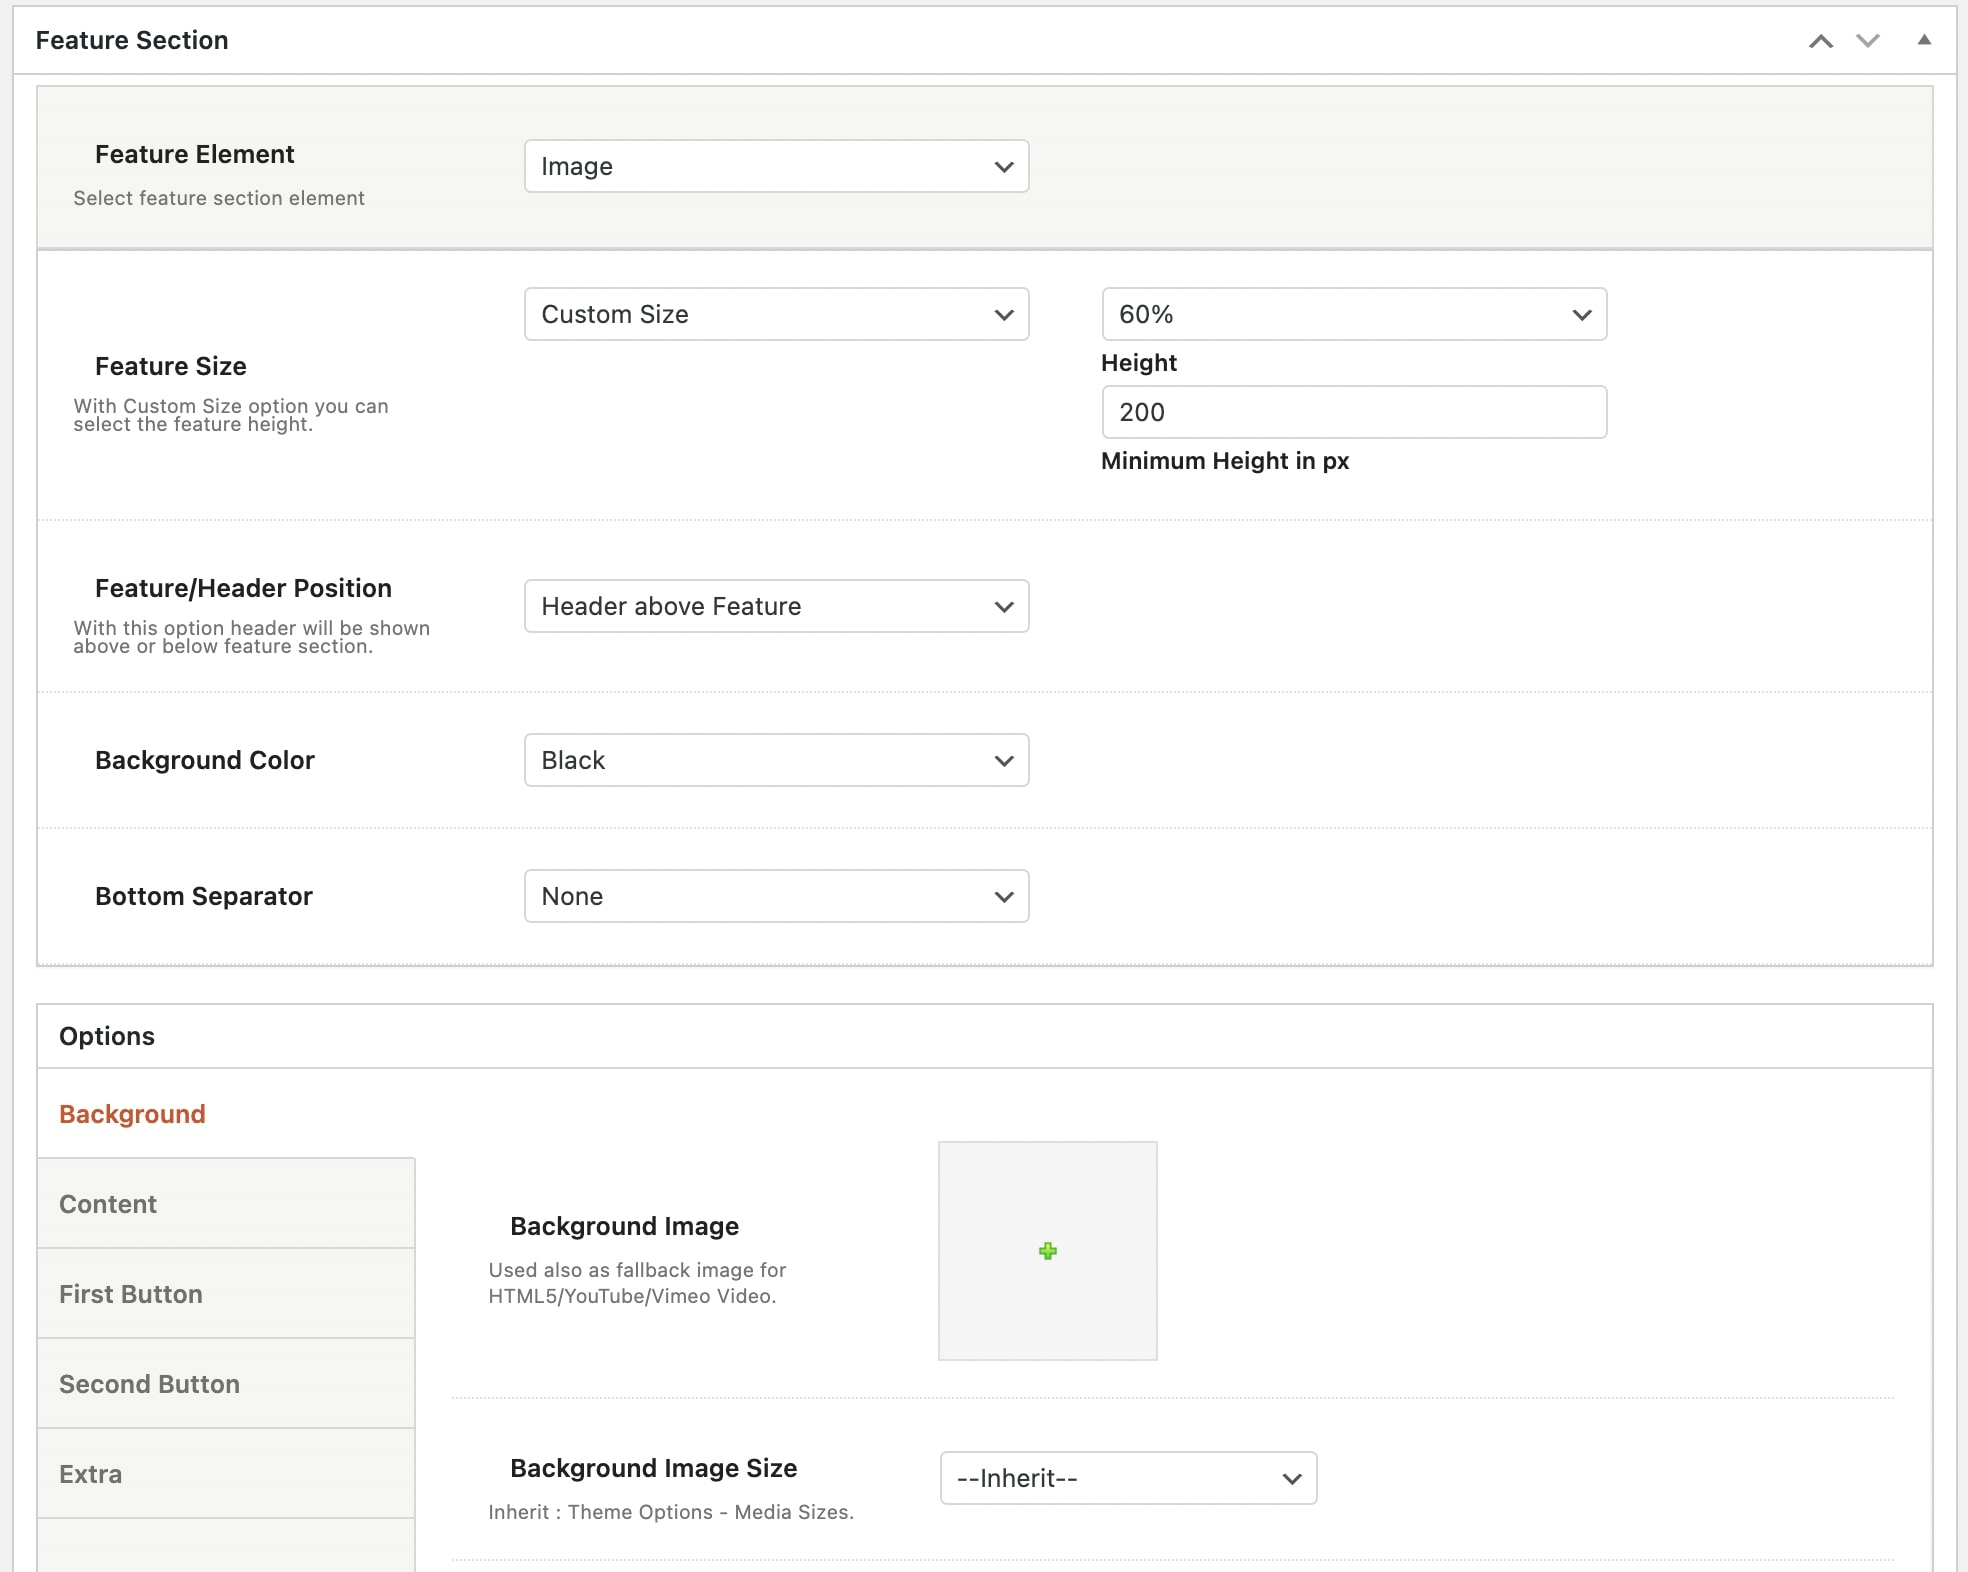
Task: Open the Bottom Separator dropdown
Action: click(x=776, y=896)
